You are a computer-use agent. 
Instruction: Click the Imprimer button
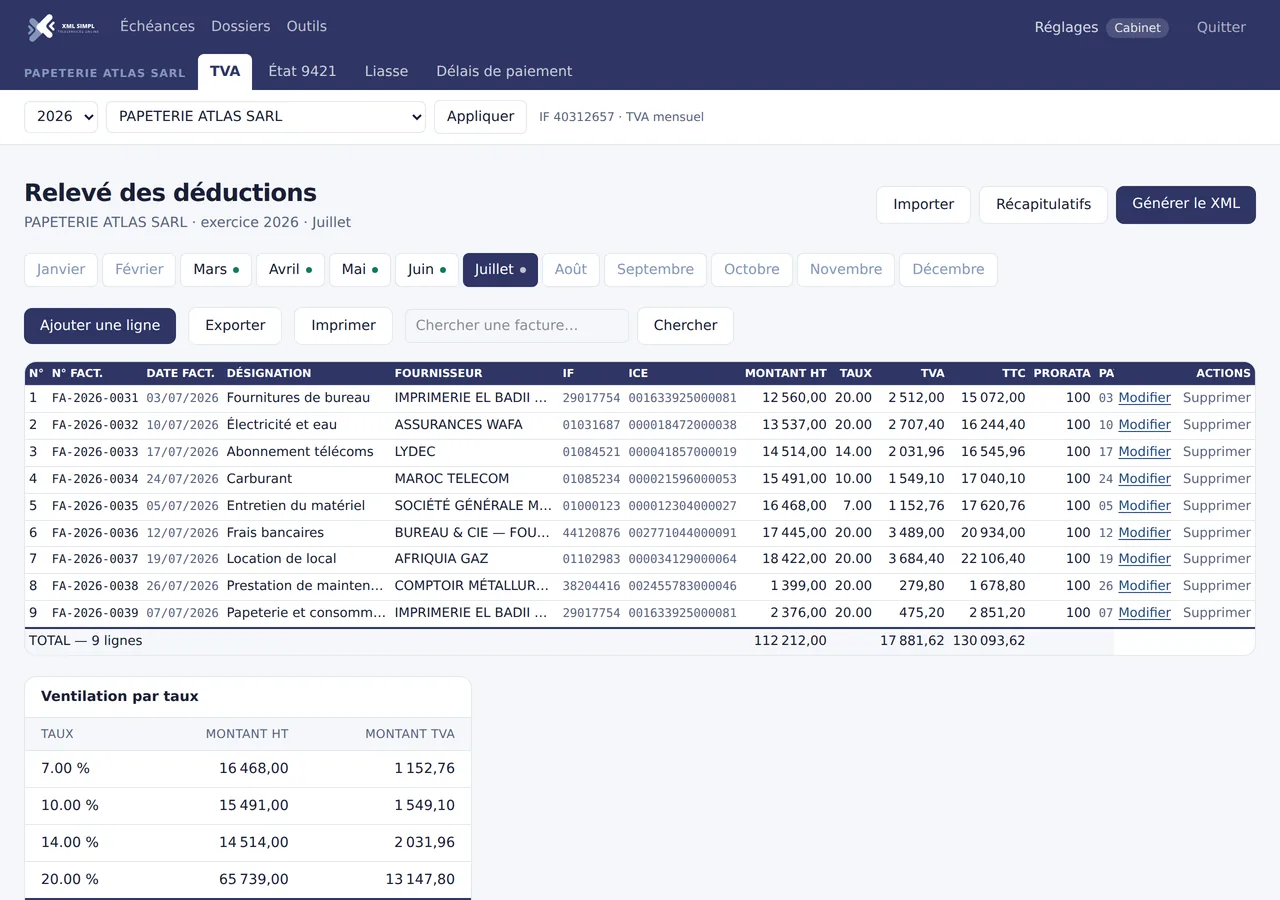click(343, 326)
